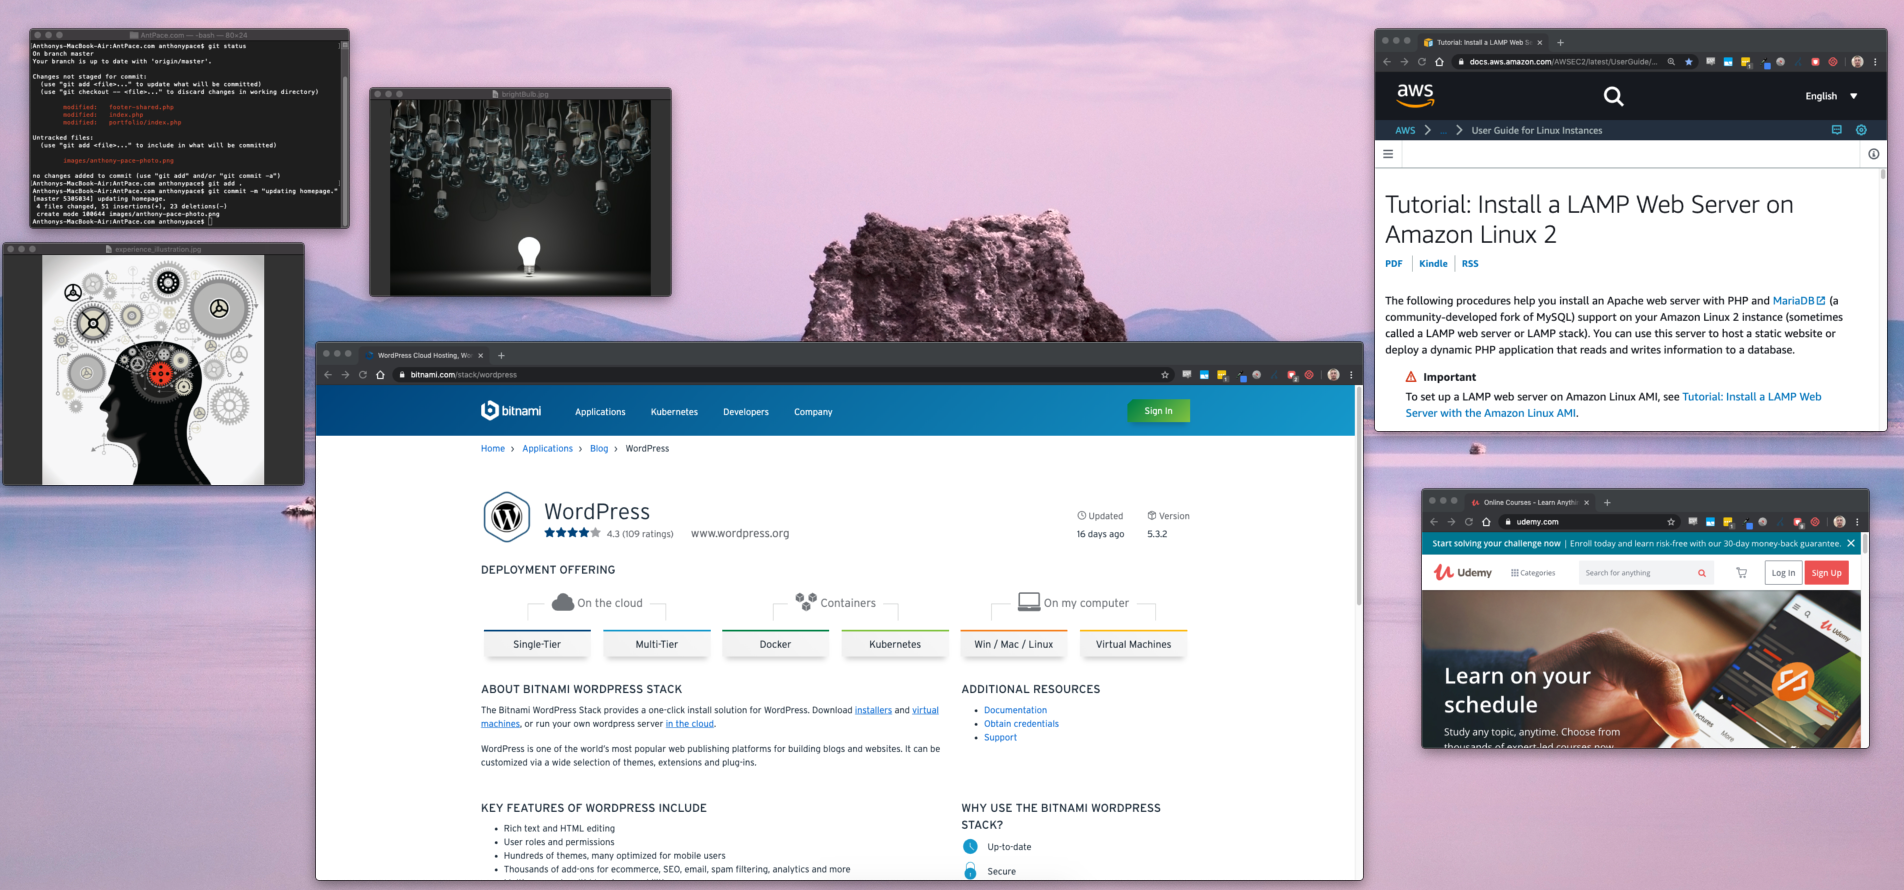The width and height of the screenshot is (1904, 890).
Task: Toggle the AWS docs hamburger navigation menu
Action: point(1388,154)
